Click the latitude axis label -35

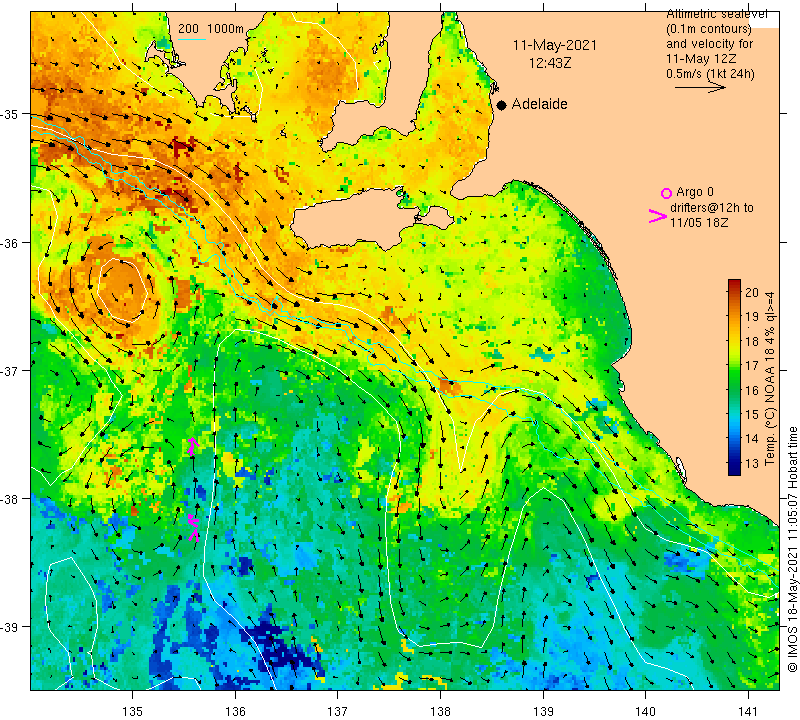10,114
